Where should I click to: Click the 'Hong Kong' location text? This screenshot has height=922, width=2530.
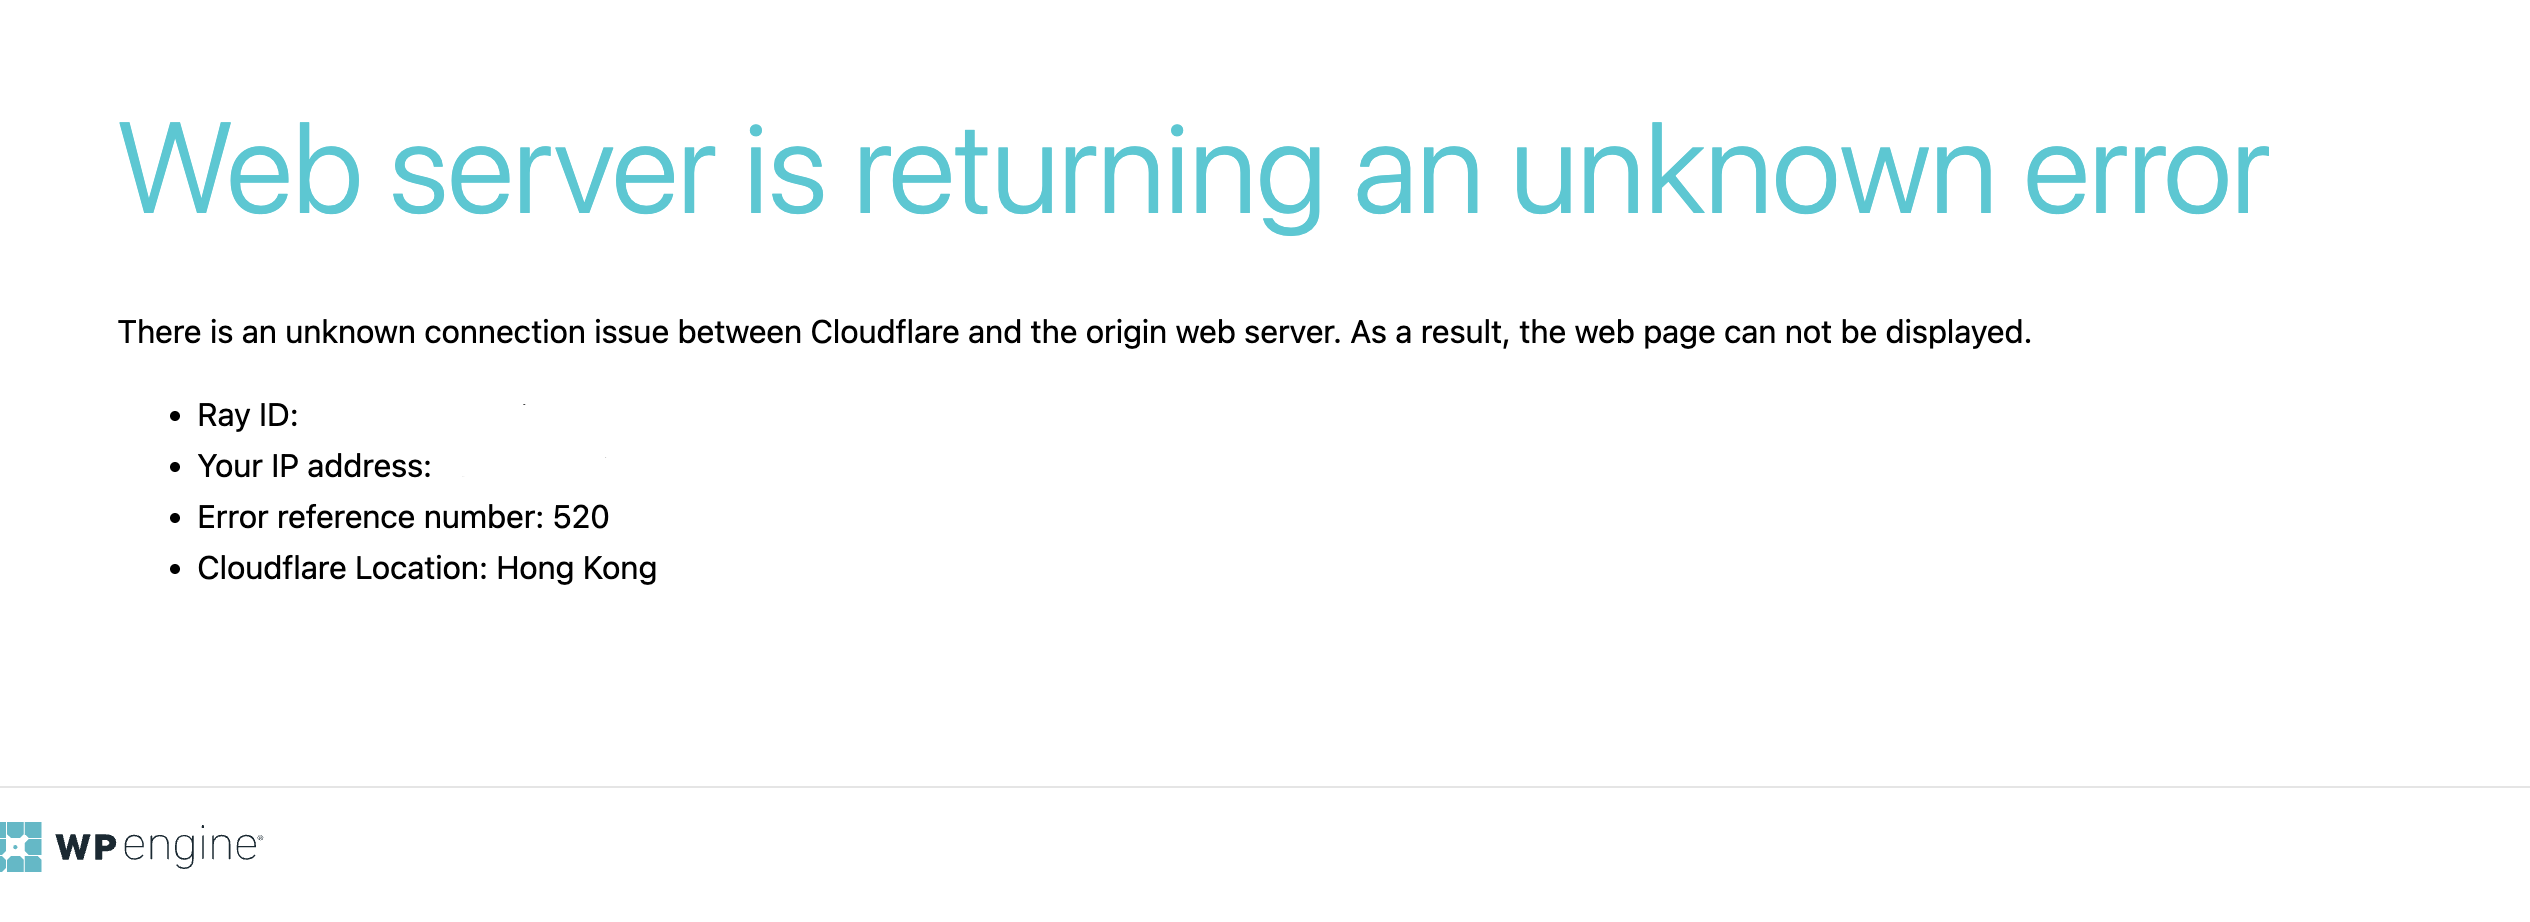click(x=577, y=568)
